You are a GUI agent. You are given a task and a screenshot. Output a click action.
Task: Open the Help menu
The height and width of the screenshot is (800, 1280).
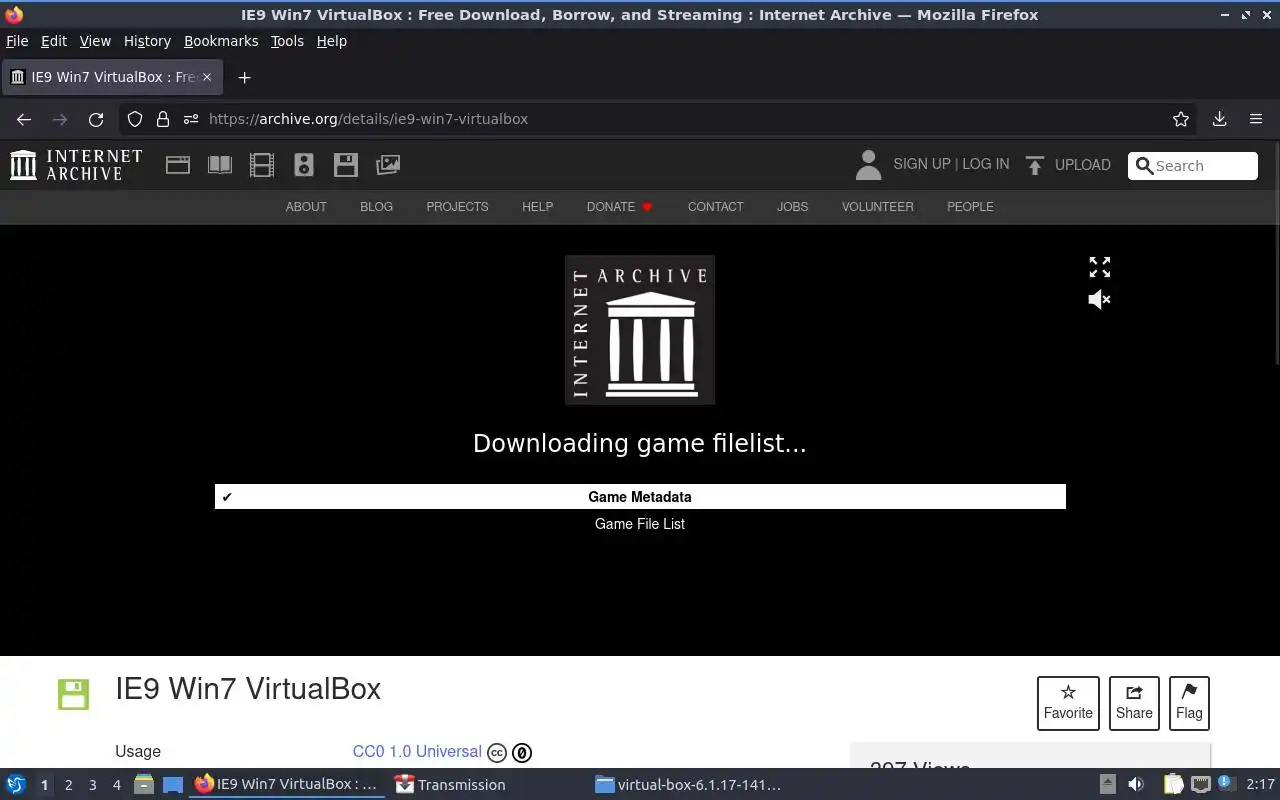(332, 41)
